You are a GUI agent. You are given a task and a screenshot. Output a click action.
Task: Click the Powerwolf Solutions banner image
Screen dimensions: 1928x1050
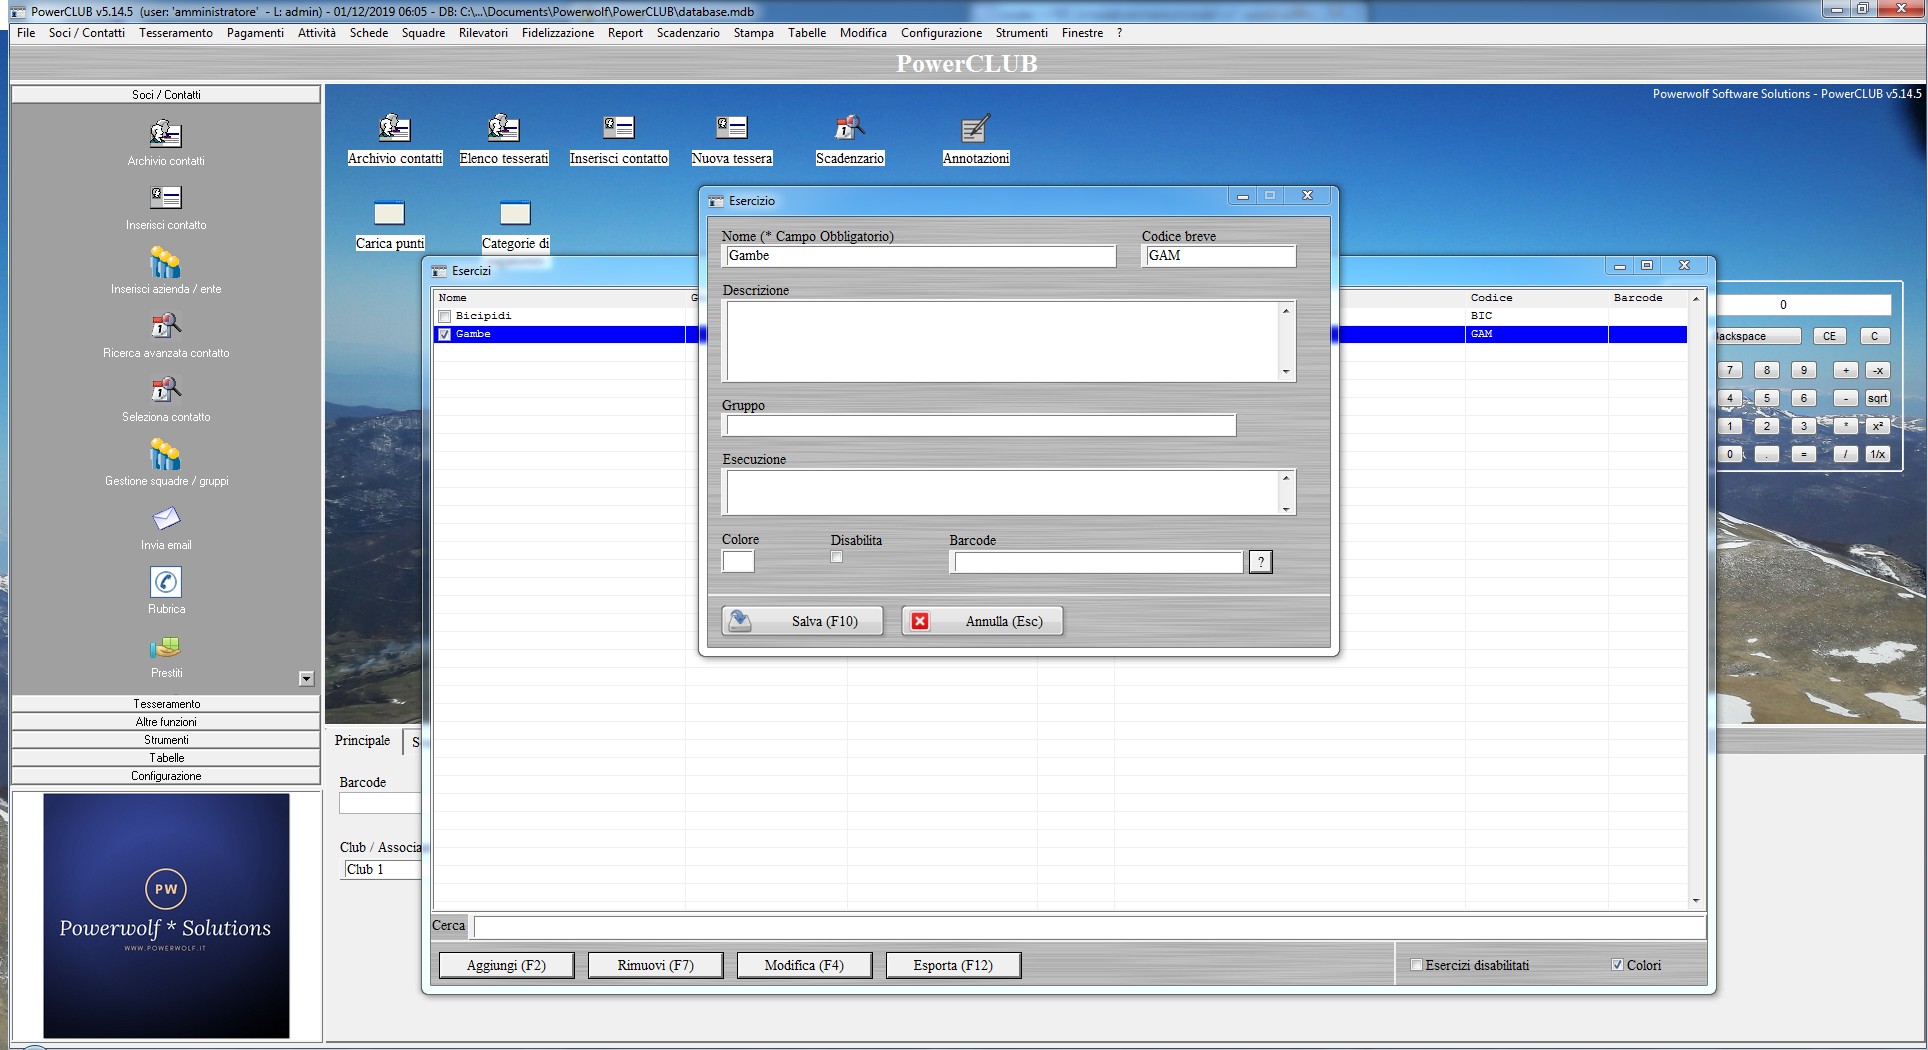[166, 916]
